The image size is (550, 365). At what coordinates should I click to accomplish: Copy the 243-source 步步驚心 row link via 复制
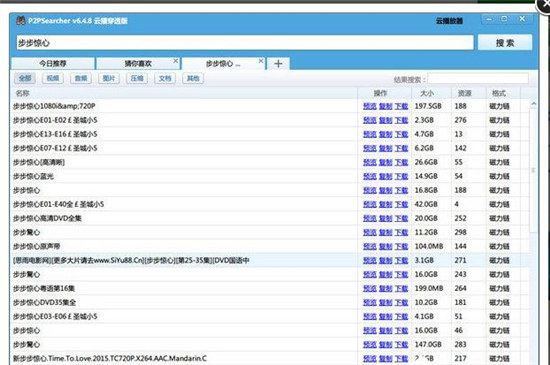tap(385, 275)
